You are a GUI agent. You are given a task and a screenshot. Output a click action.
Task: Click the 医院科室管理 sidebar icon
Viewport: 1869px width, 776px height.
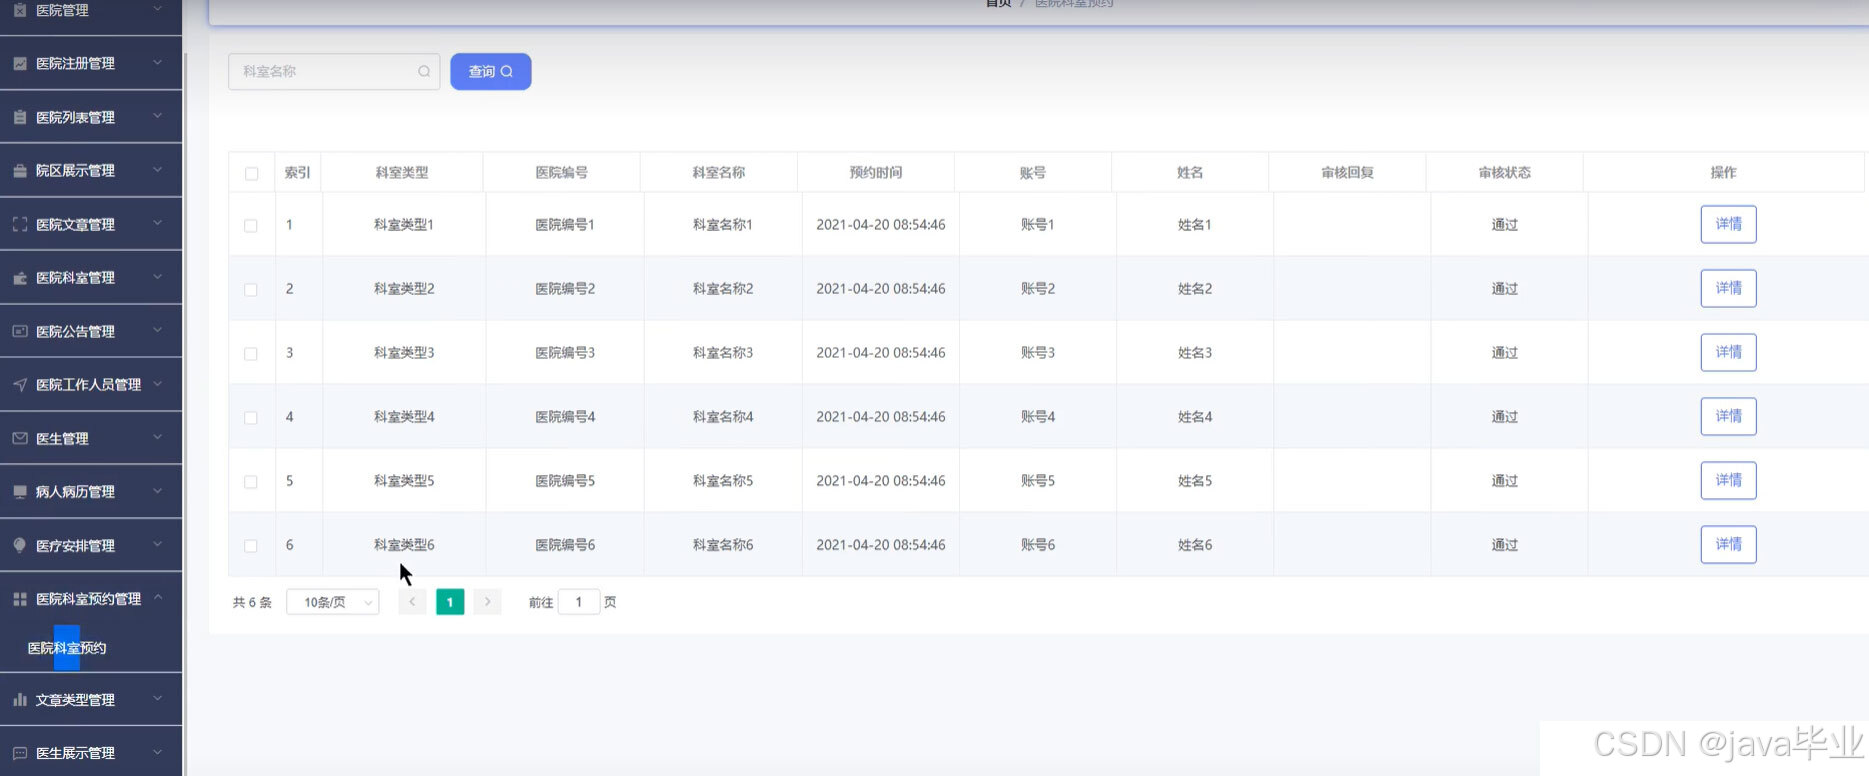pyautogui.click(x=20, y=278)
